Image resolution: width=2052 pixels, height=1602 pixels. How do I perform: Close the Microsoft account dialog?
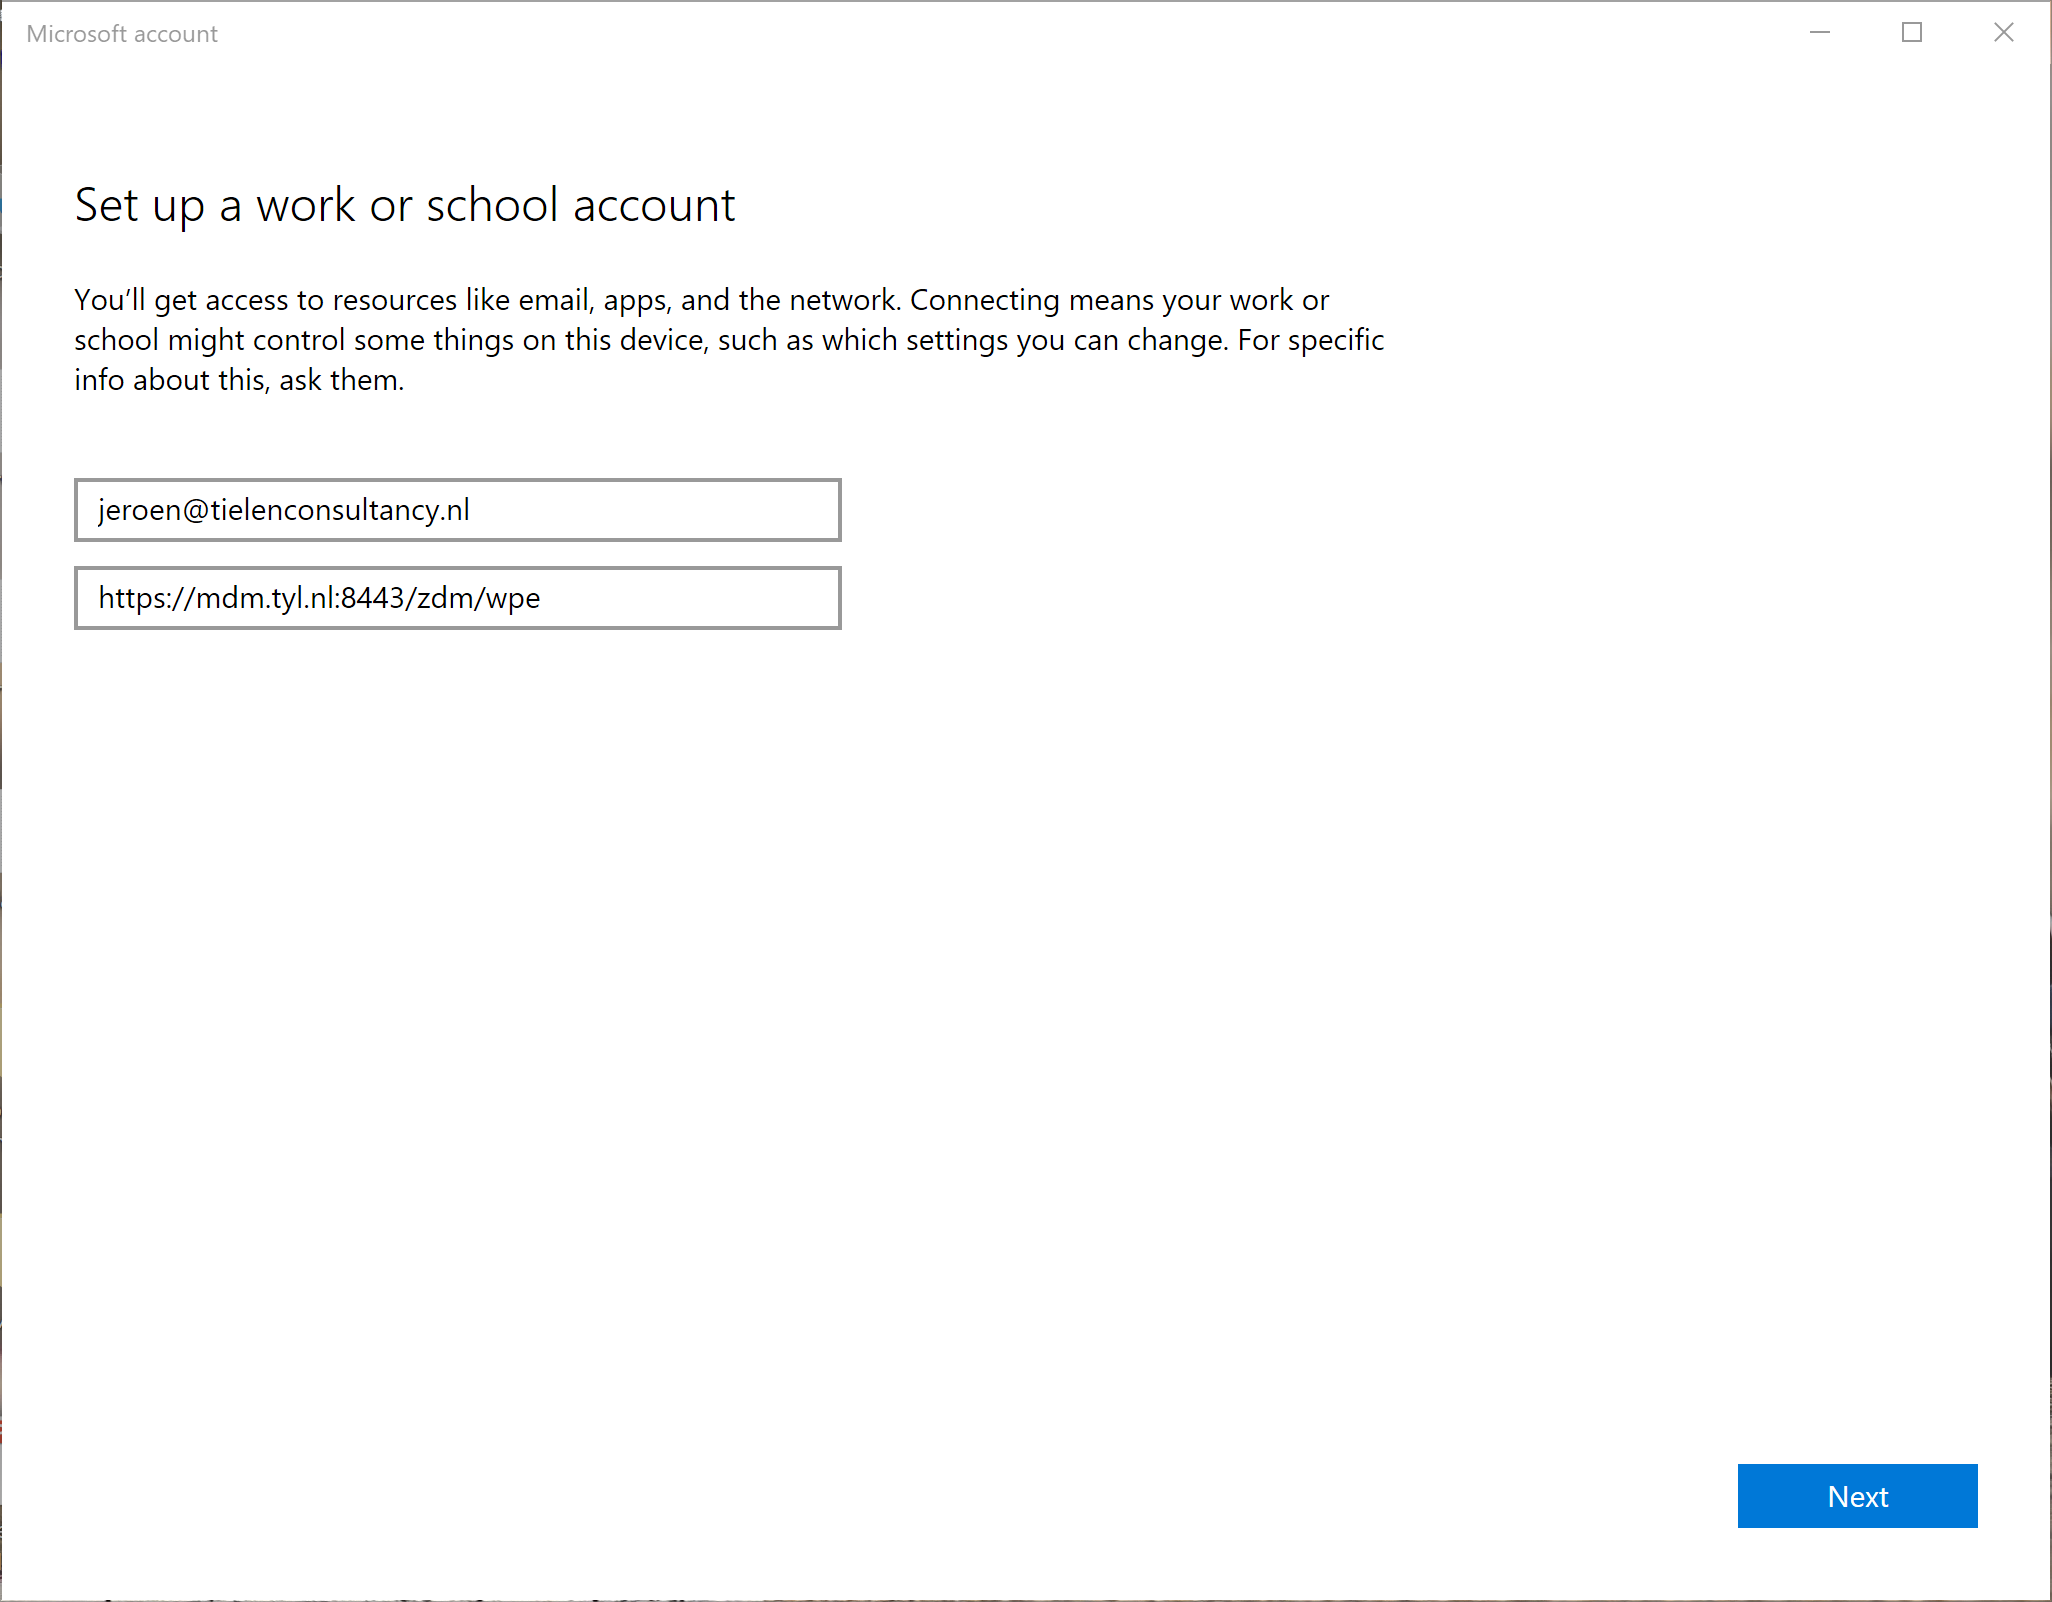(x=2004, y=33)
